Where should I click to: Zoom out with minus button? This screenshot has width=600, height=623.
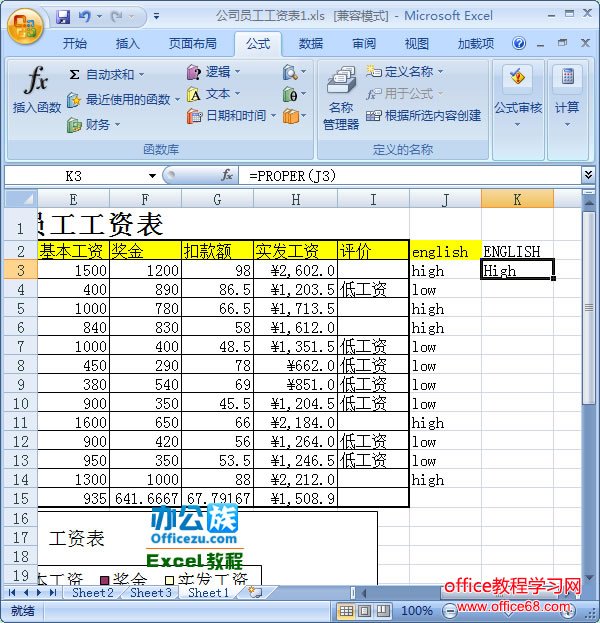[449, 610]
